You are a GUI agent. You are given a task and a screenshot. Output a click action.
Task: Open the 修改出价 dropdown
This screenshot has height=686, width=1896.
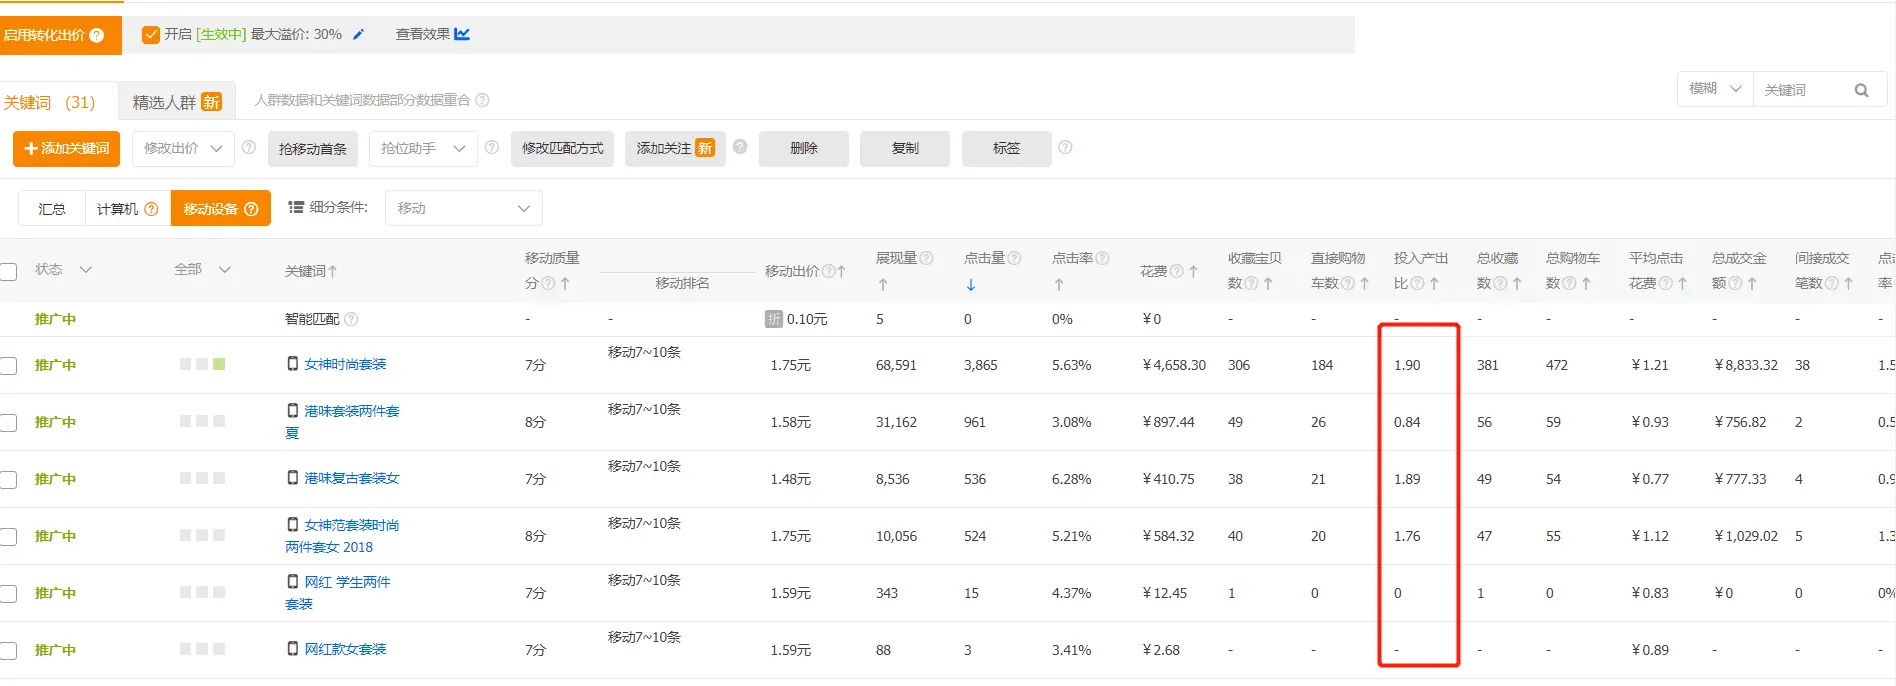[x=183, y=149]
